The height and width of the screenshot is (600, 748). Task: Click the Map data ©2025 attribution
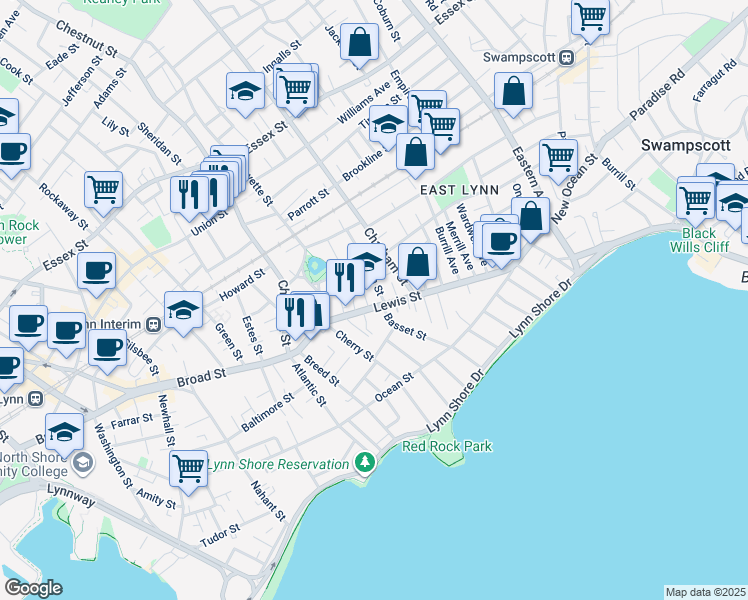(x=705, y=592)
